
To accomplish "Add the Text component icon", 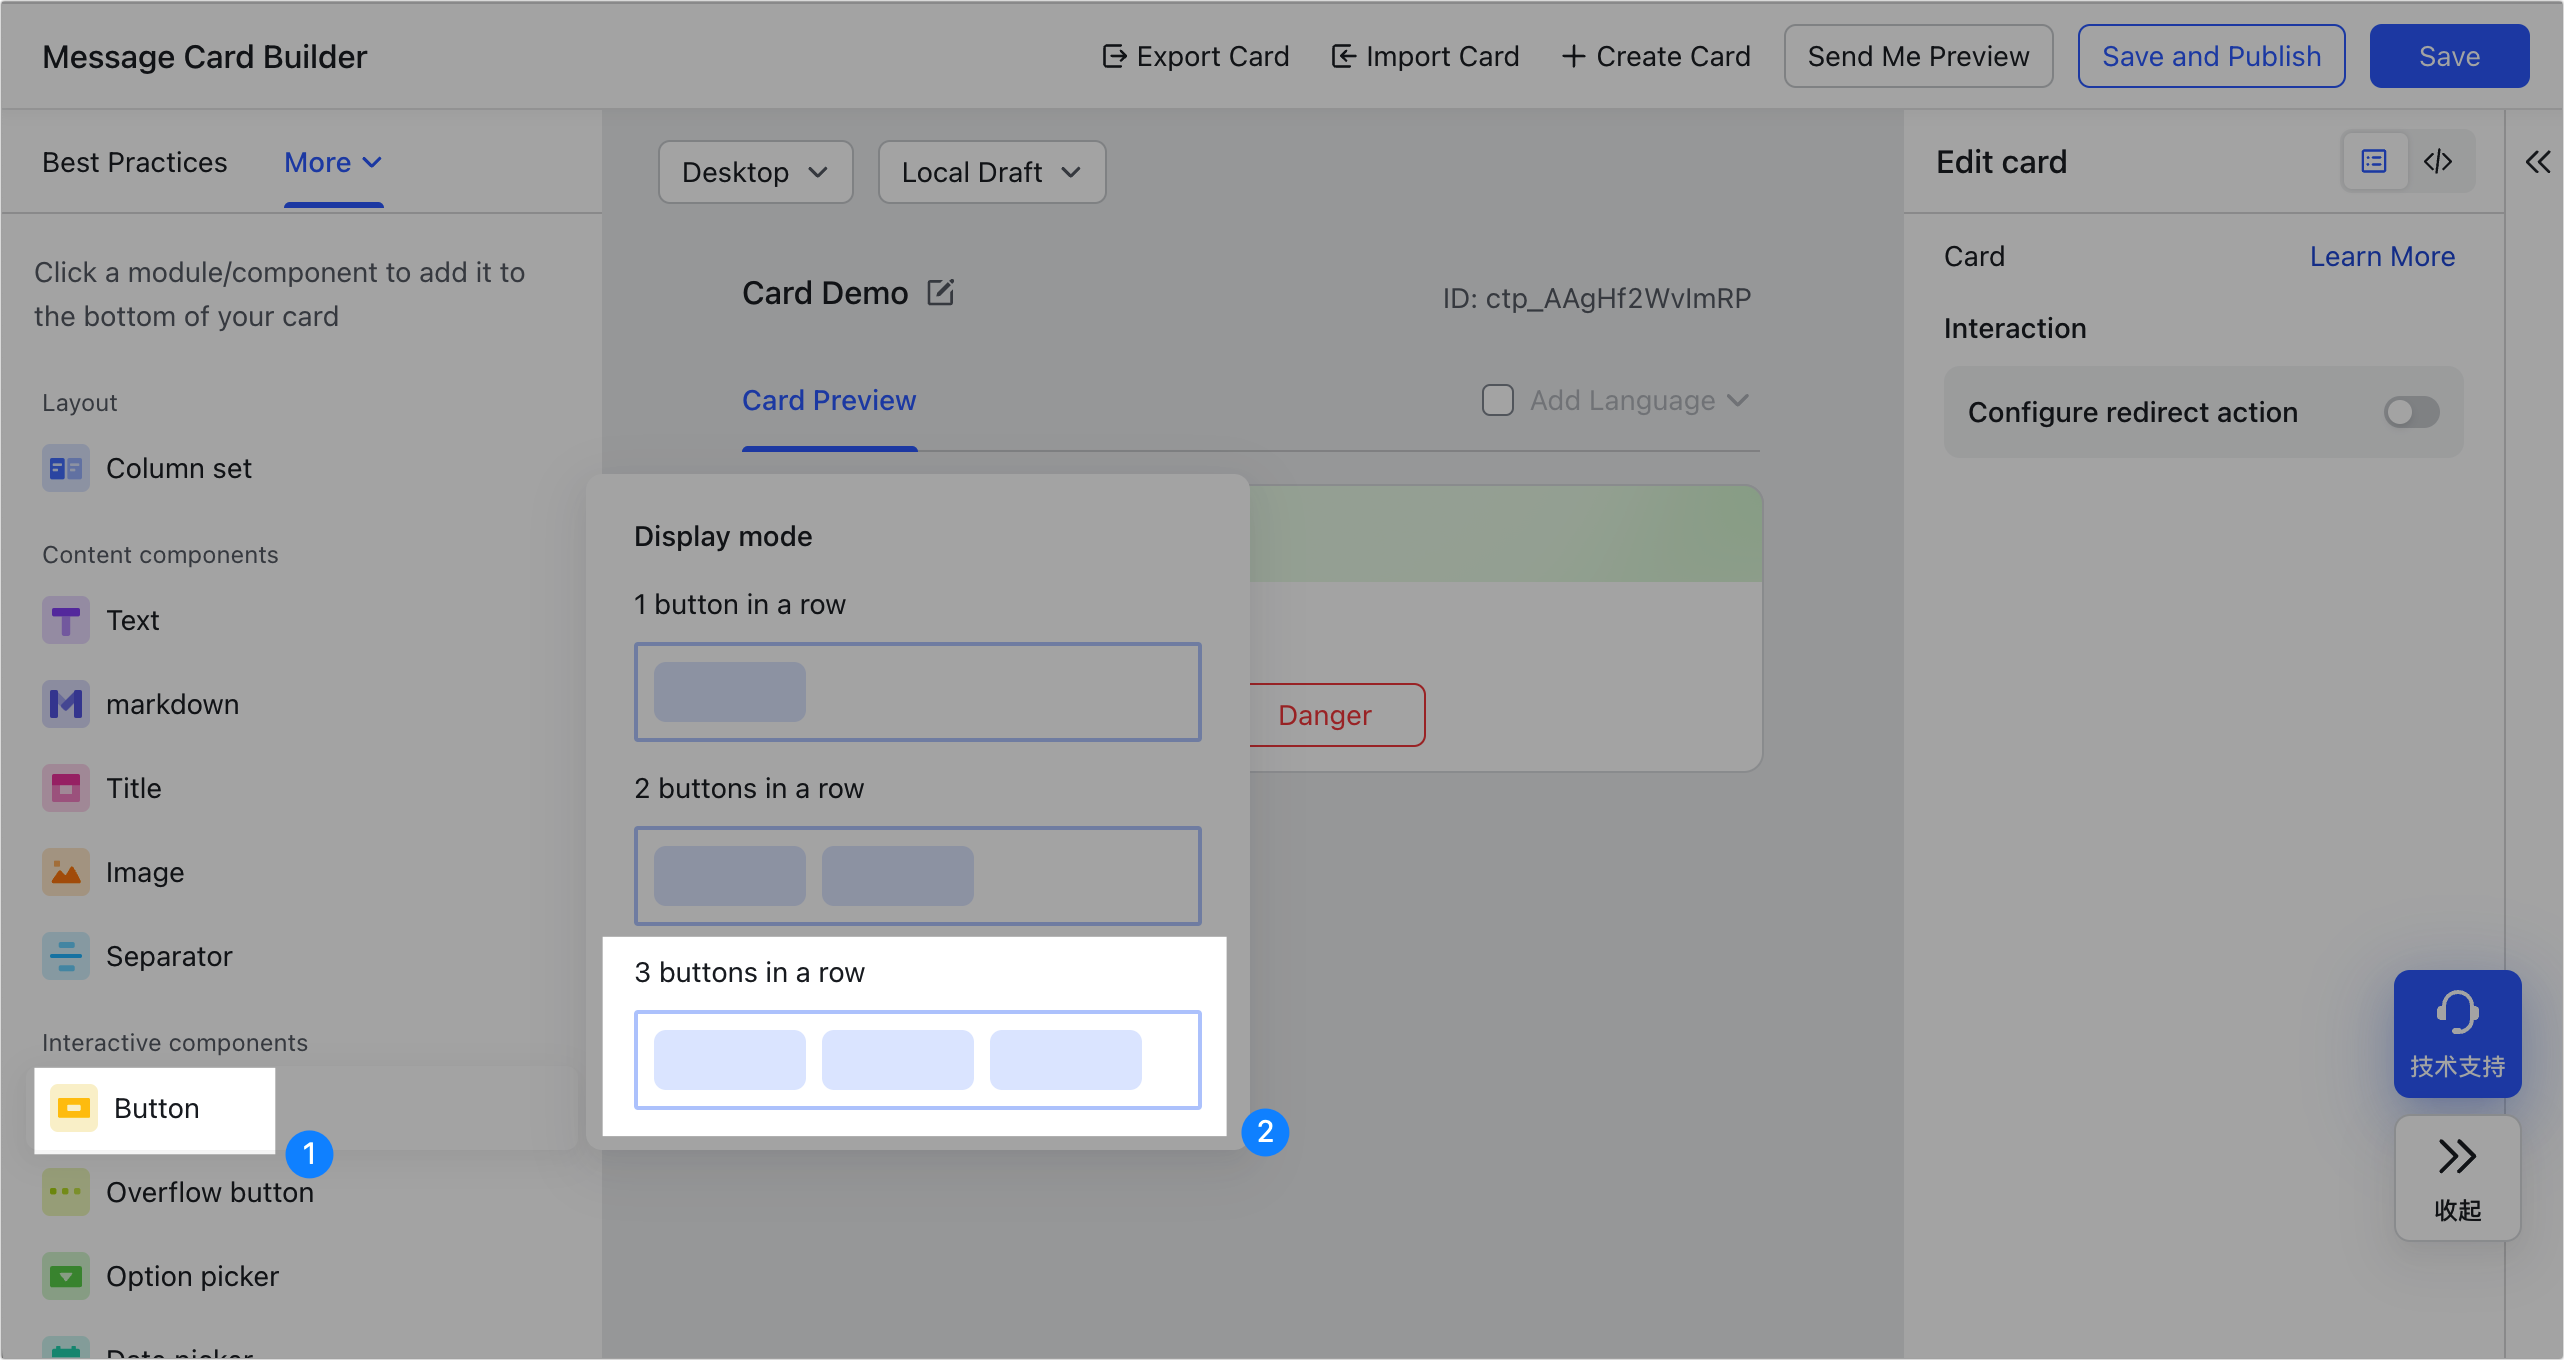I will [x=66, y=620].
